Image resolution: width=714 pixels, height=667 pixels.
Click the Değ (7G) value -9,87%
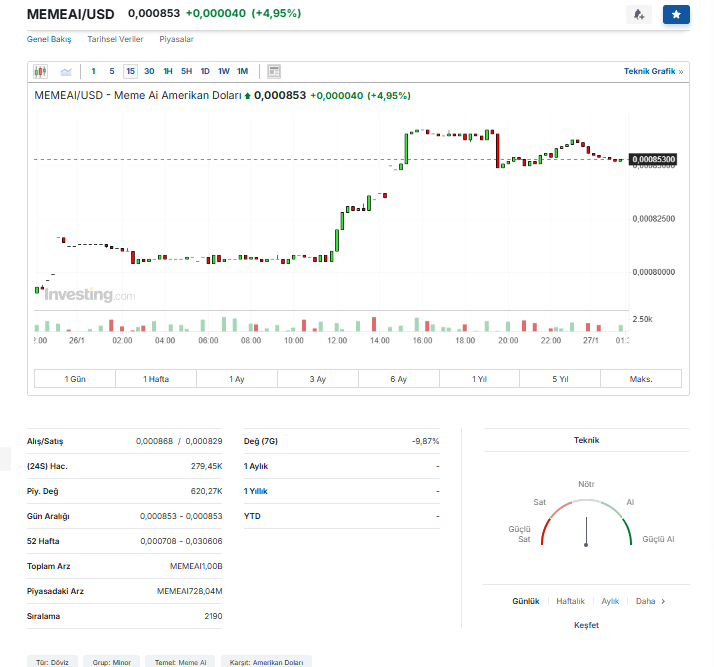(x=426, y=441)
